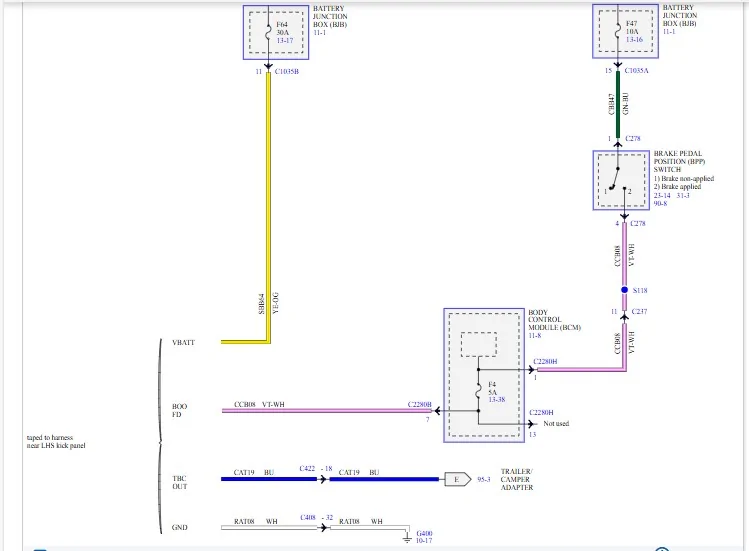Screen dimensions: 749x551
Task: Click ground label G400
Action: coord(424,533)
